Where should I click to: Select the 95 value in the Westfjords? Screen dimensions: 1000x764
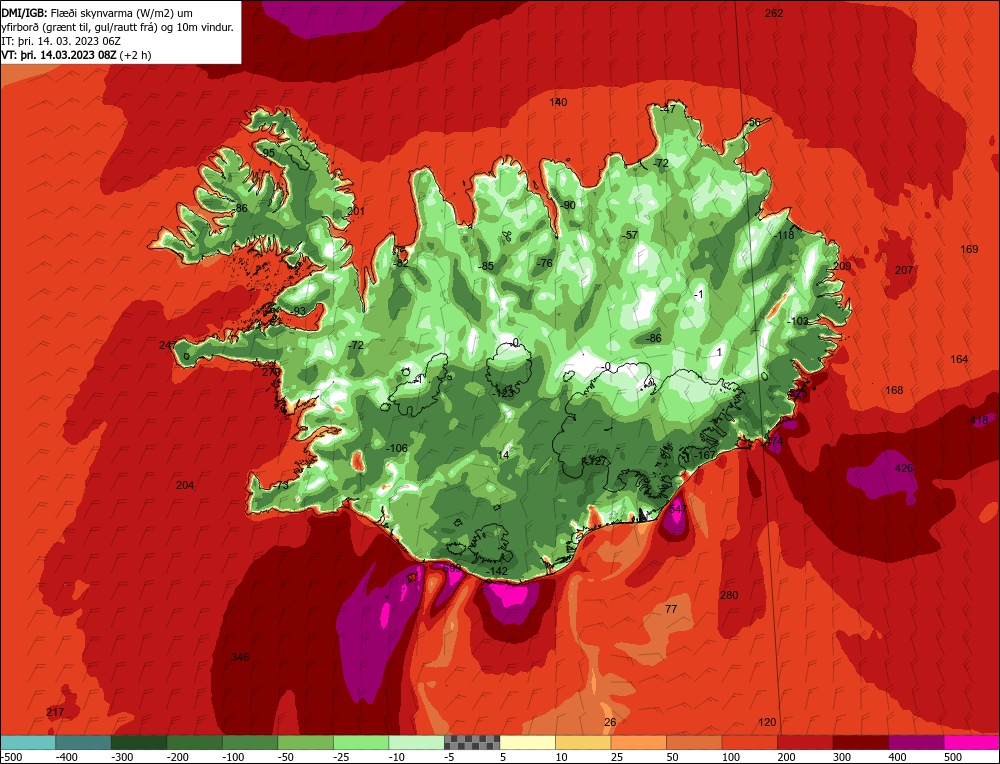tap(268, 153)
